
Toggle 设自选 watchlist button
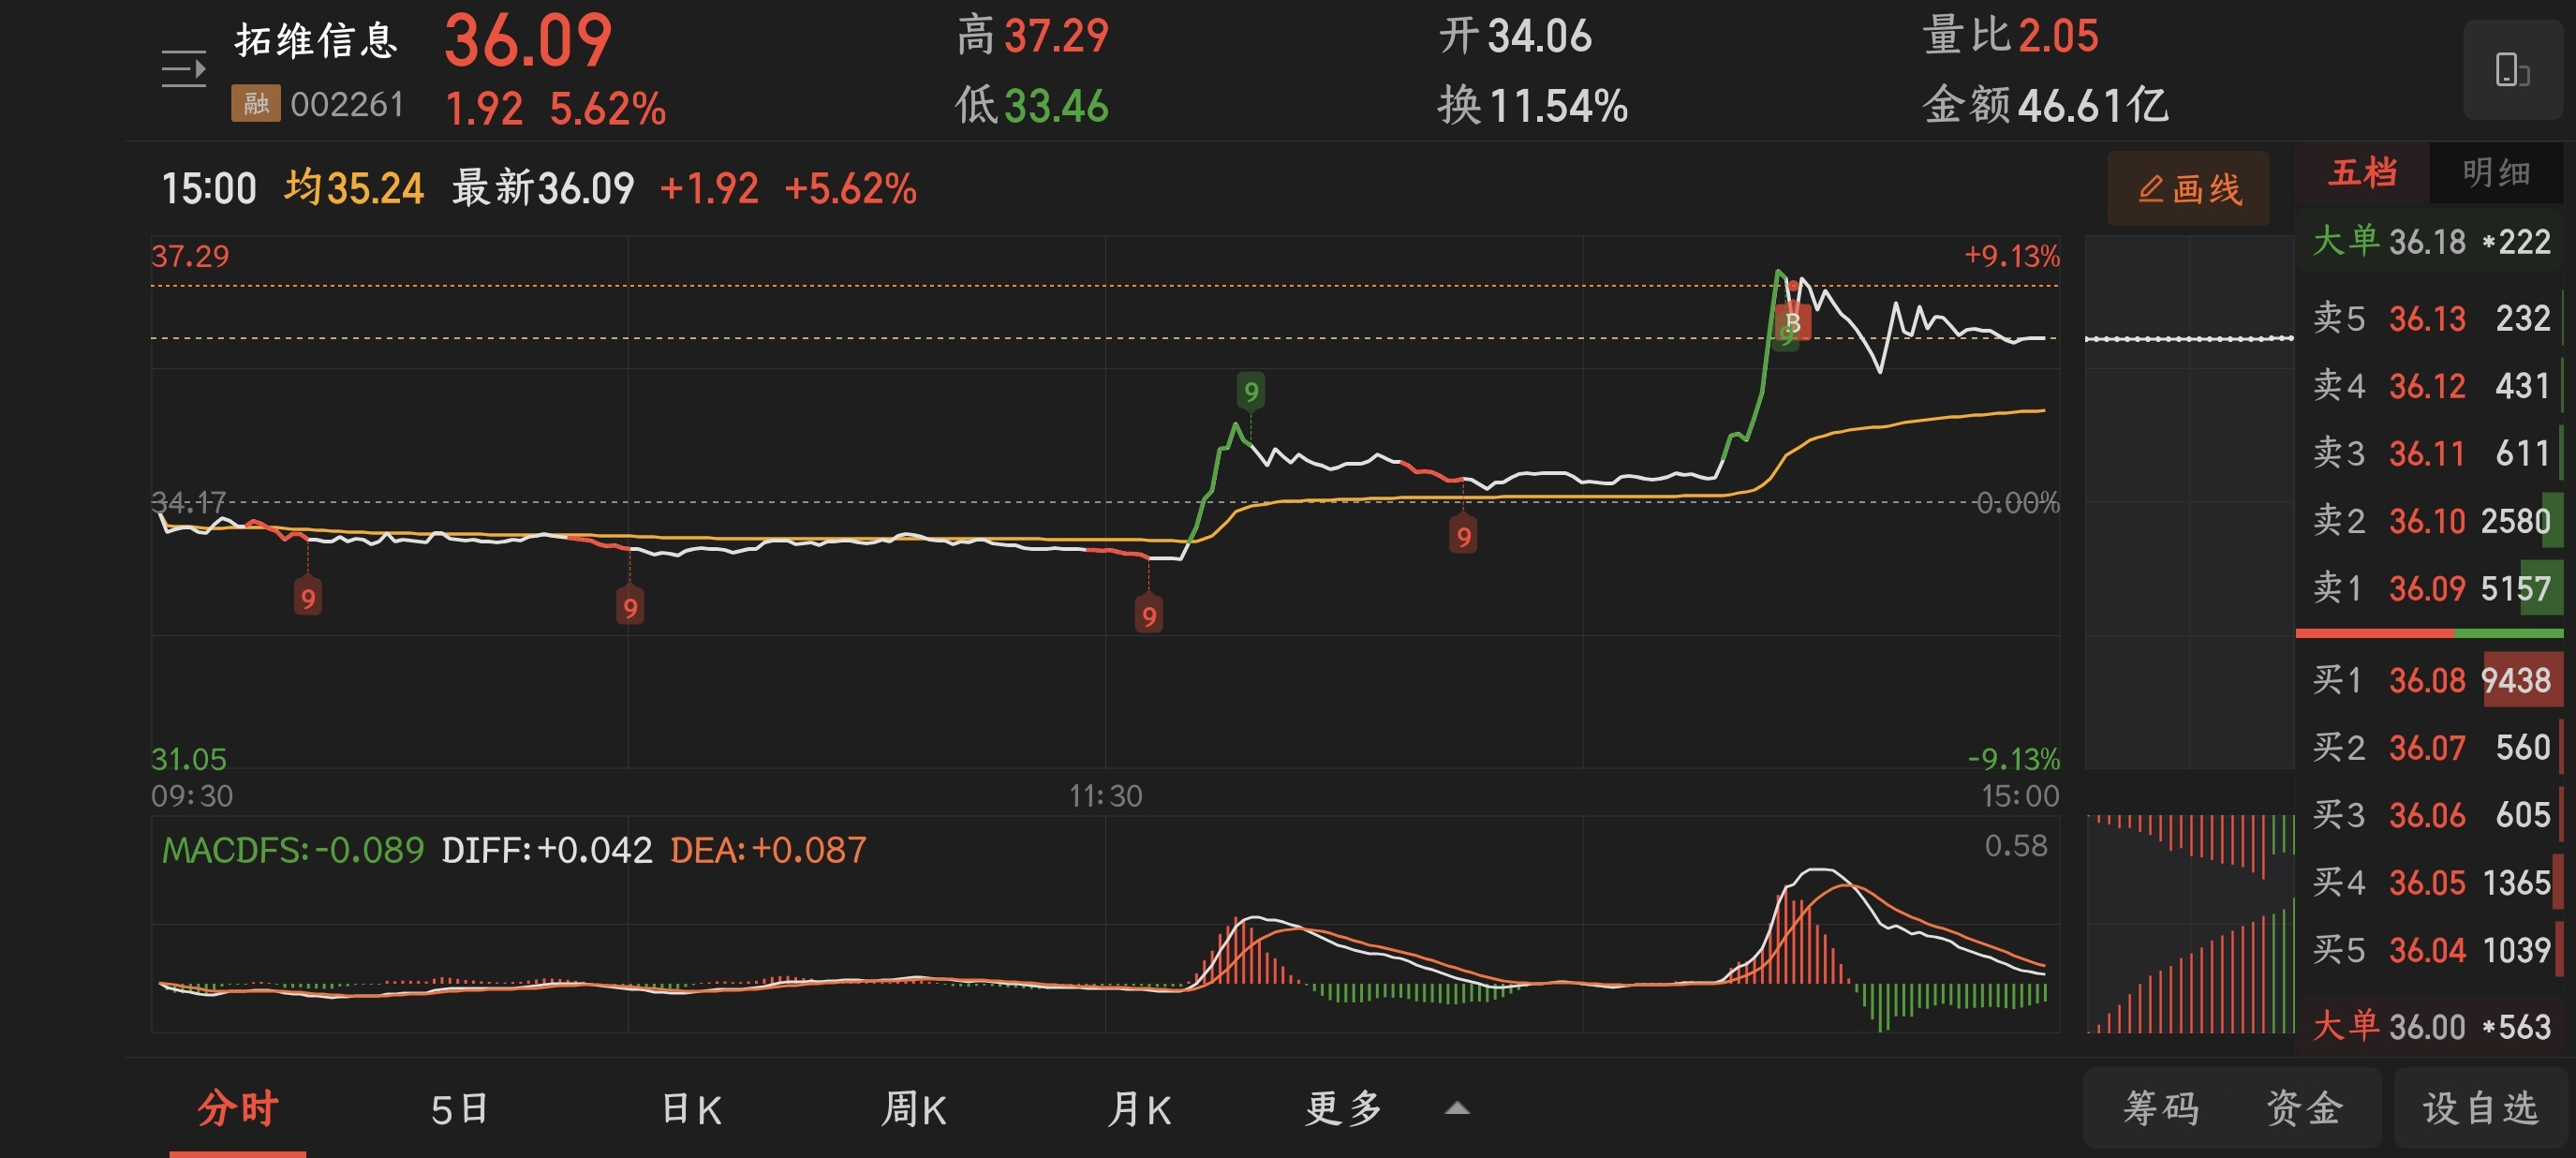click(x=2479, y=1108)
